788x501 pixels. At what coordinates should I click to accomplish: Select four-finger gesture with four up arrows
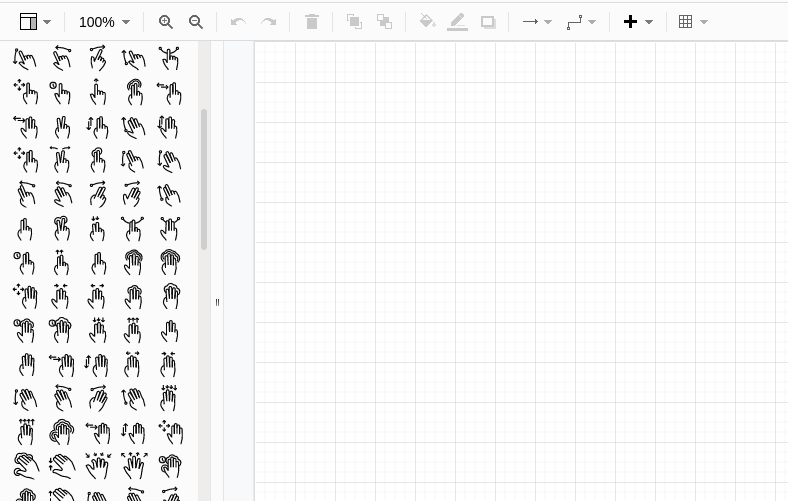point(25,432)
